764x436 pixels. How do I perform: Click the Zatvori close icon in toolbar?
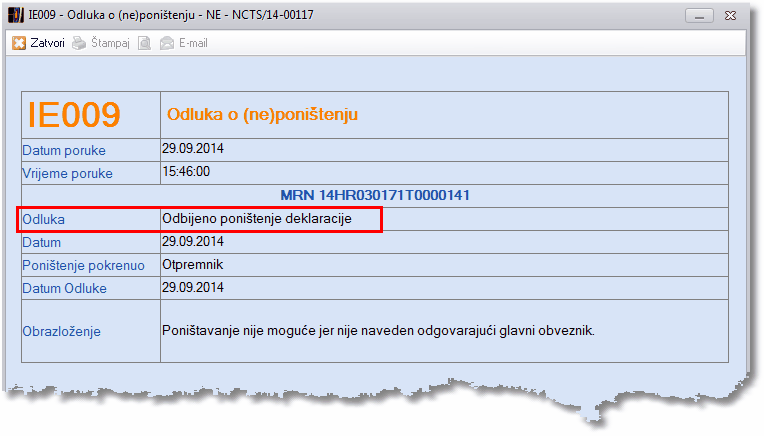(x=19, y=43)
